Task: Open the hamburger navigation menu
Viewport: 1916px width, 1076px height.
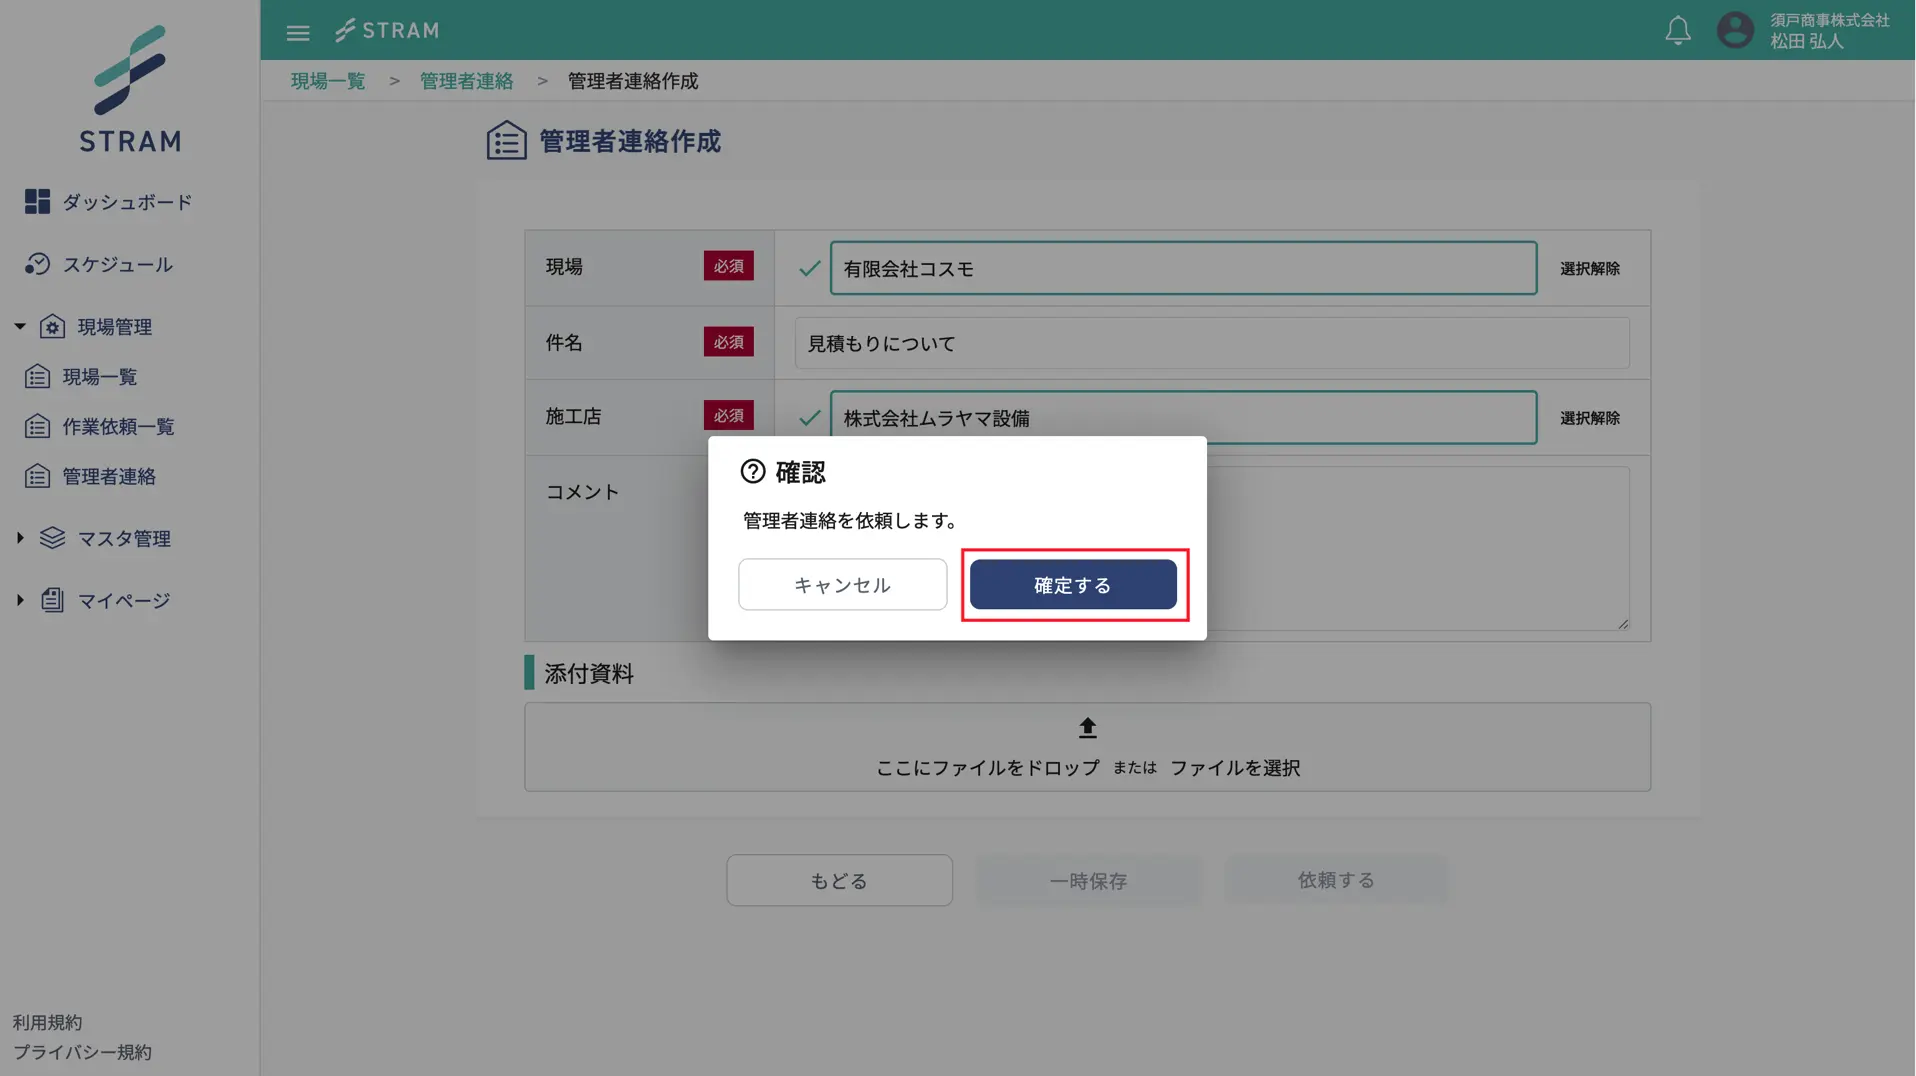Action: pyautogui.click(x=297, y=31)
